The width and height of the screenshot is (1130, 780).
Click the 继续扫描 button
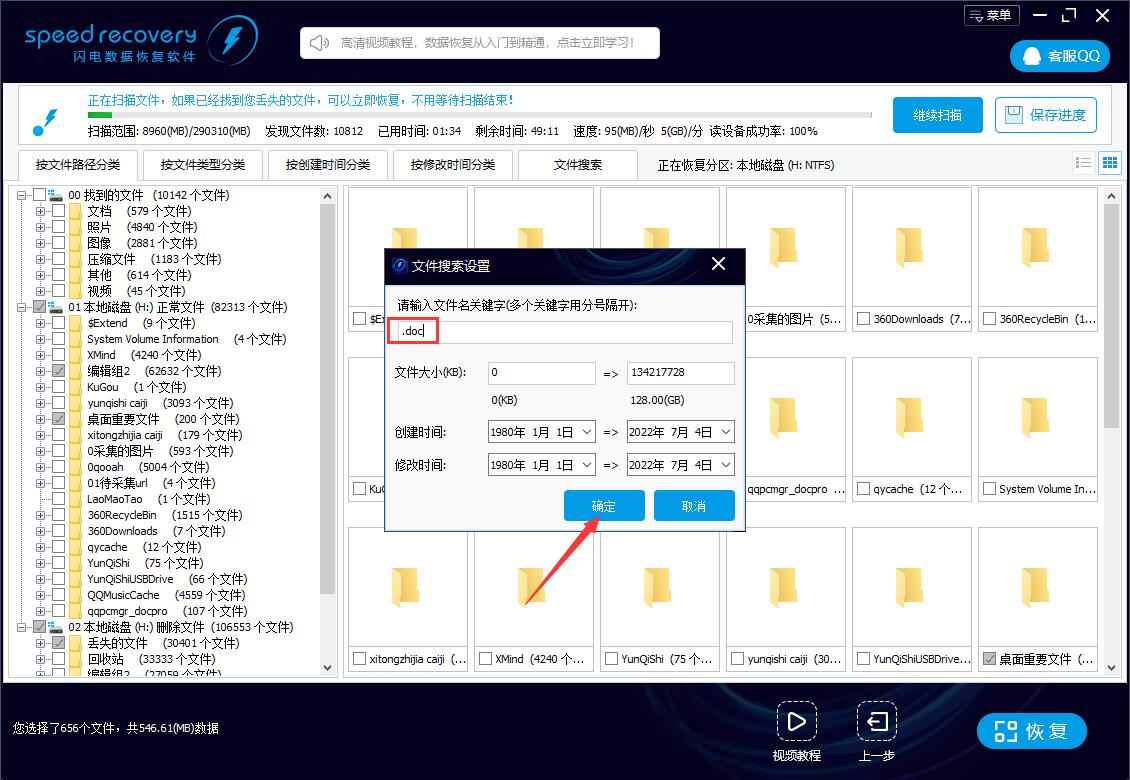pos(938,115)
